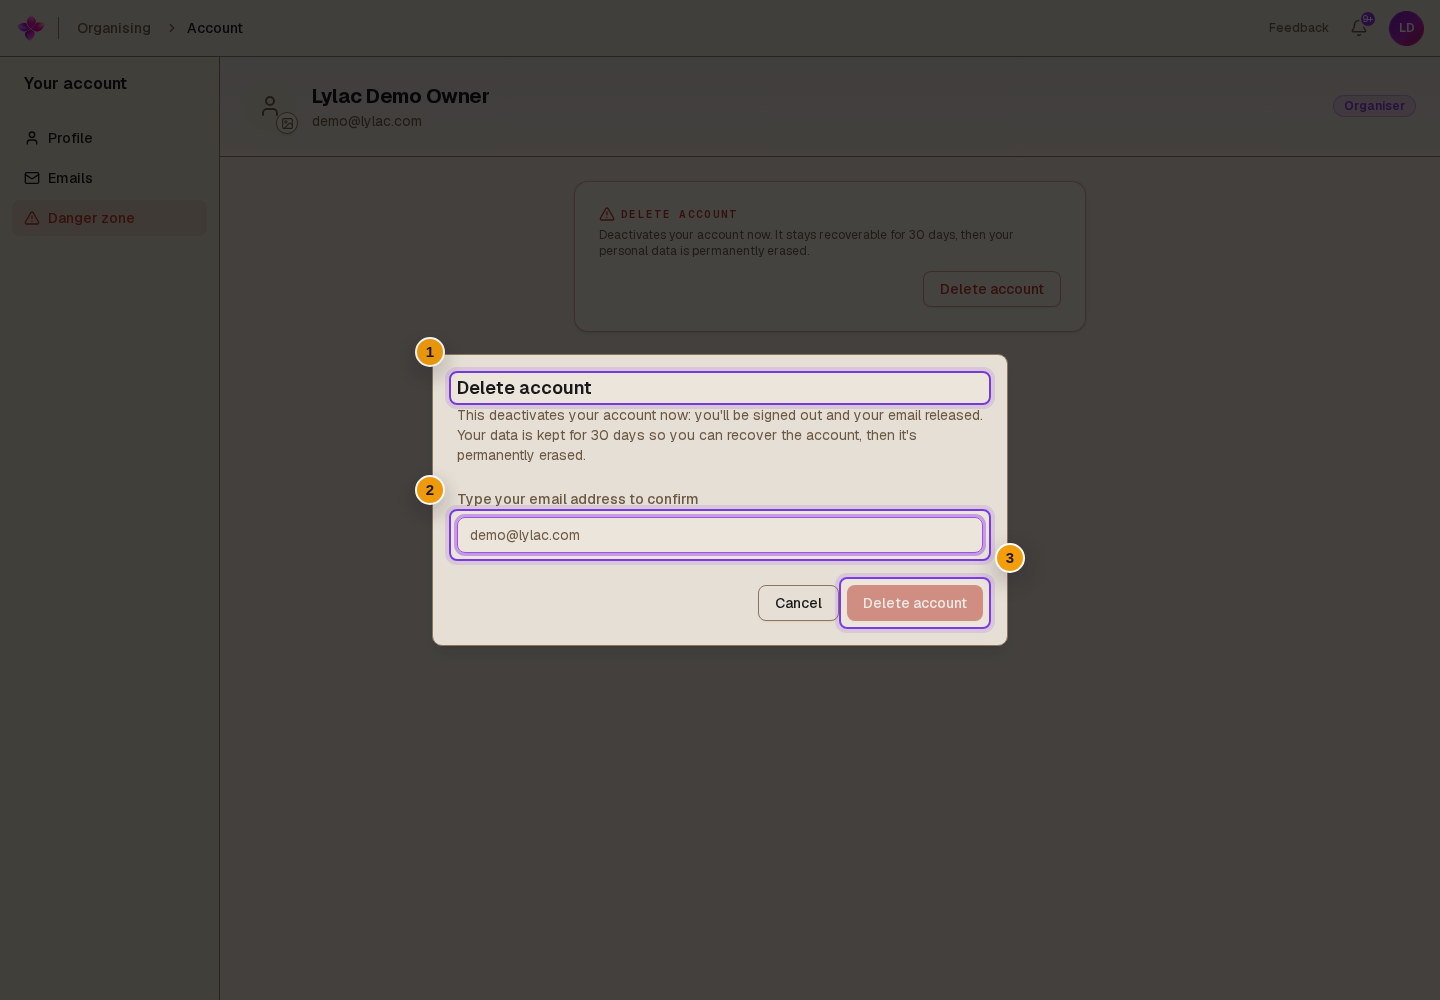The image size is (1440, 1000).
Task: Focus the email confirmation input field
Action: tap(720, 535)
